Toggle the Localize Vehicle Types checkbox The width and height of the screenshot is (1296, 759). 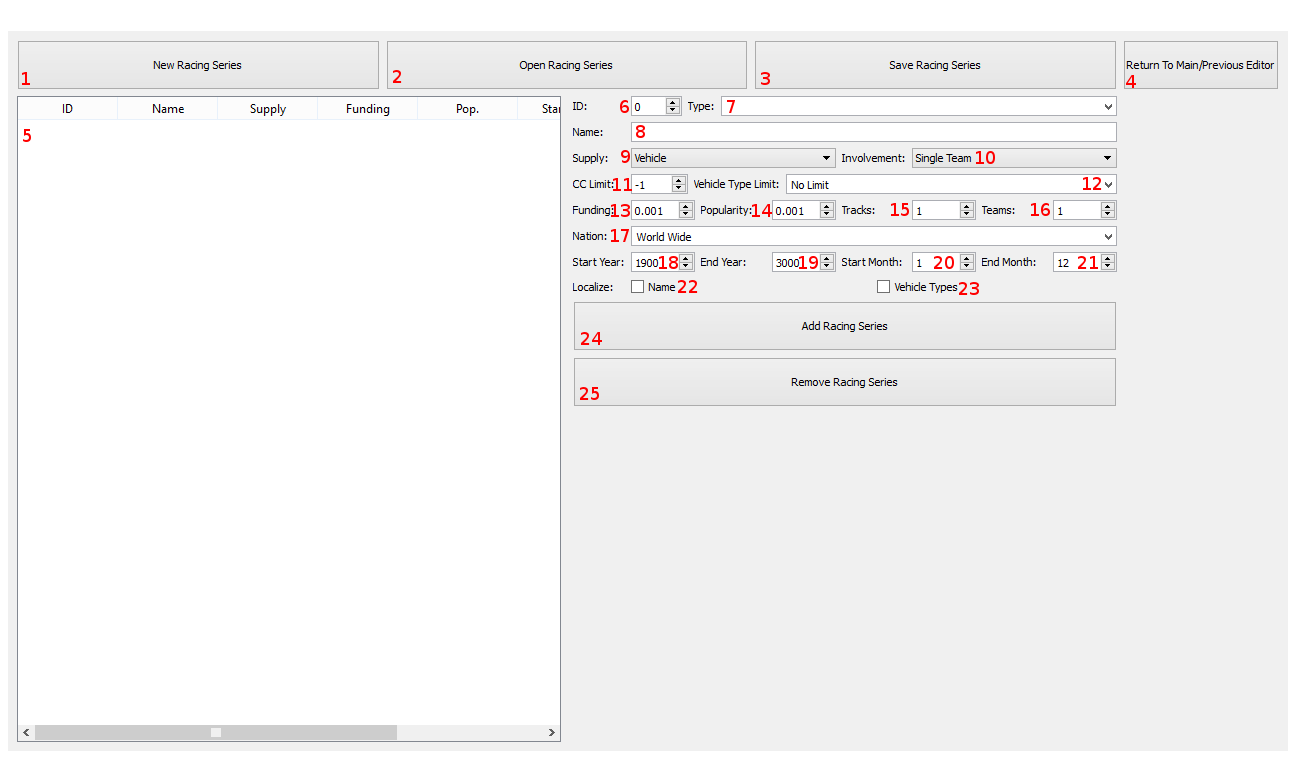pos(883,287)
